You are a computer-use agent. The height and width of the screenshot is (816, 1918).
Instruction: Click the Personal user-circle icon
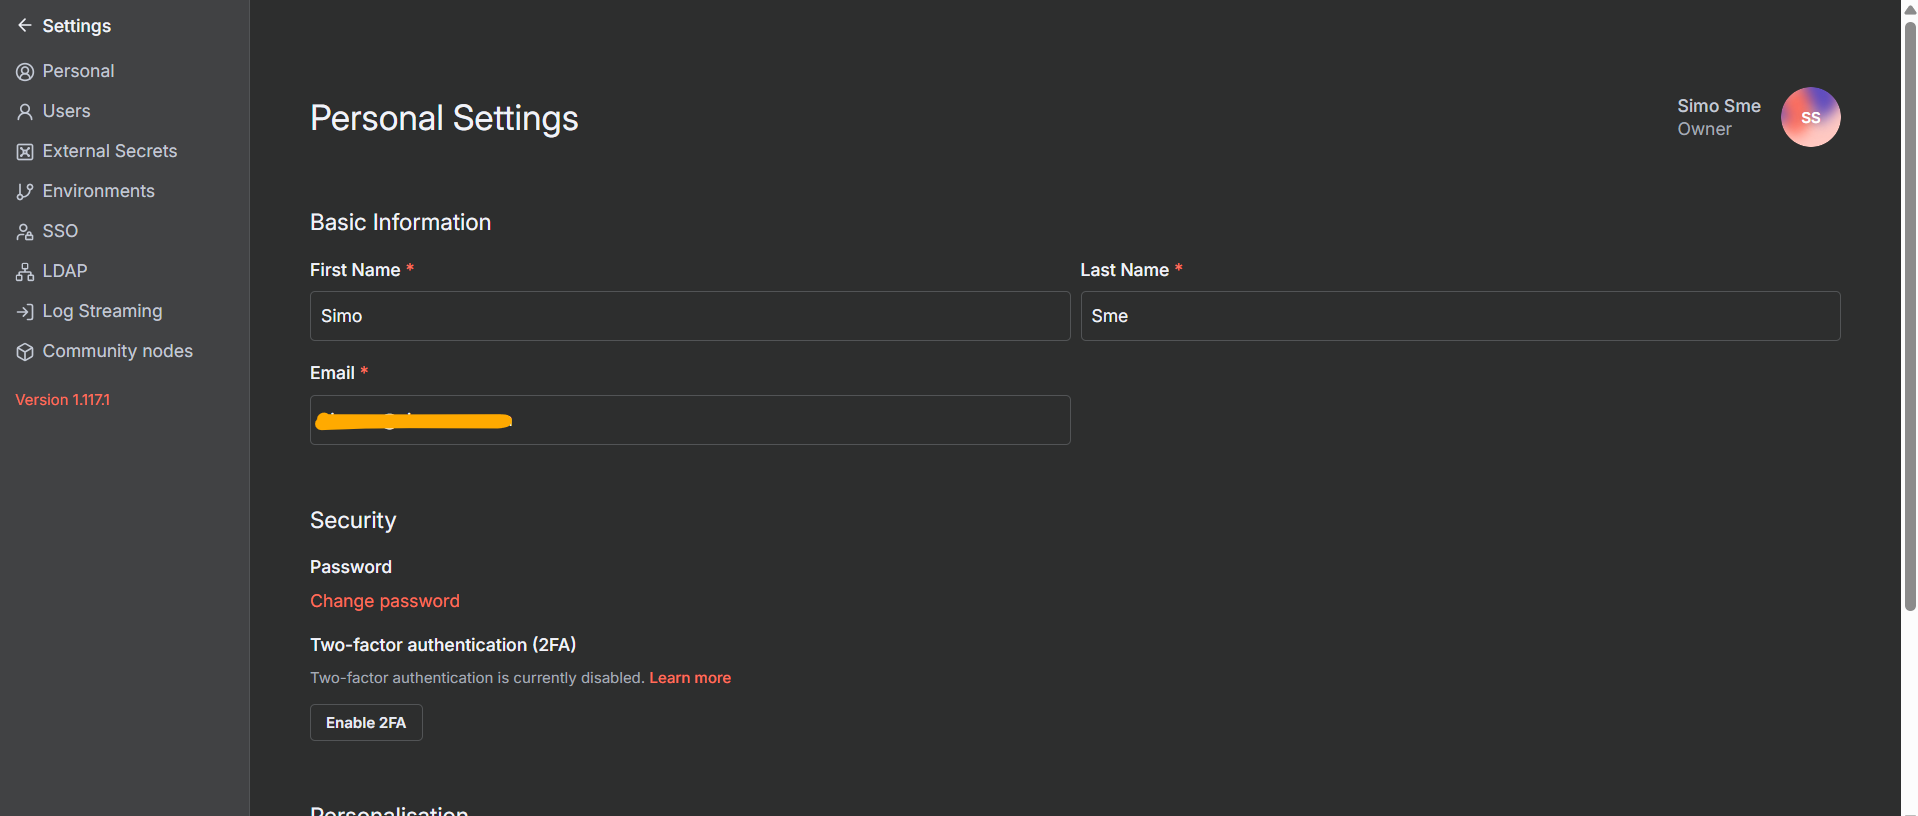pyautogui.click(x=25, y=72)
